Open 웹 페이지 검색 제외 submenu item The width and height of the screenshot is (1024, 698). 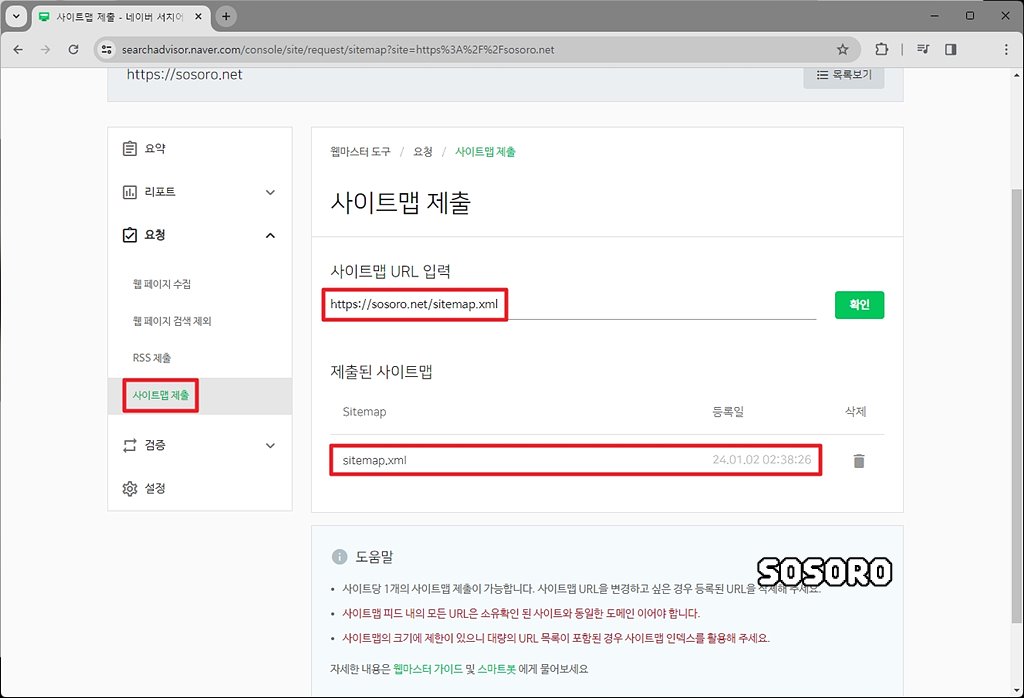pyautogui.click(x=172, y=321)
